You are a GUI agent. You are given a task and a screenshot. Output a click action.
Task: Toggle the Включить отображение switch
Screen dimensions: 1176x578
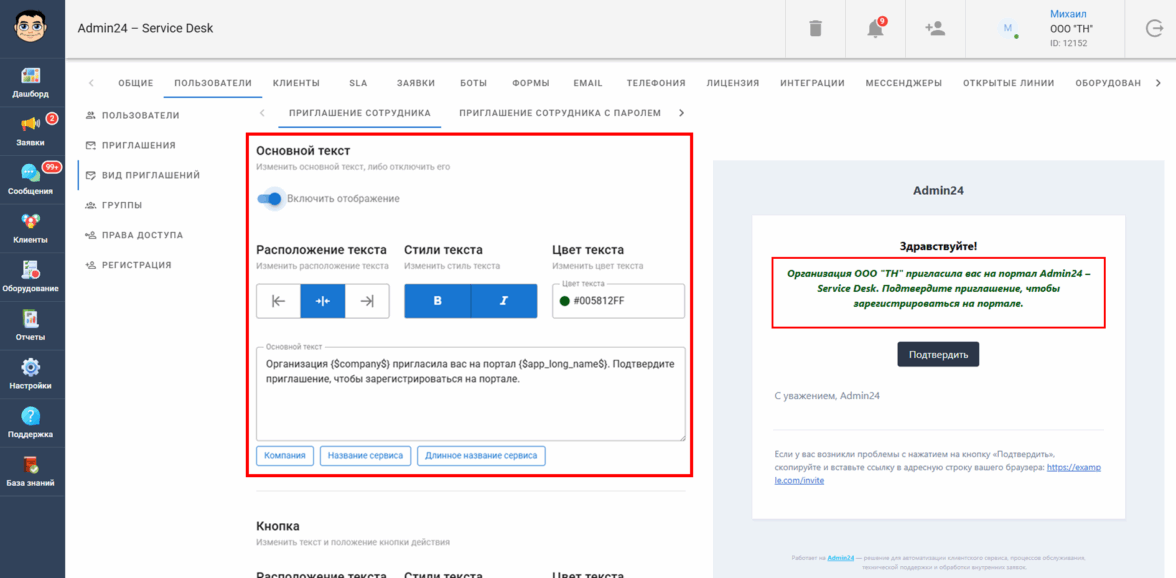(270, 199)
